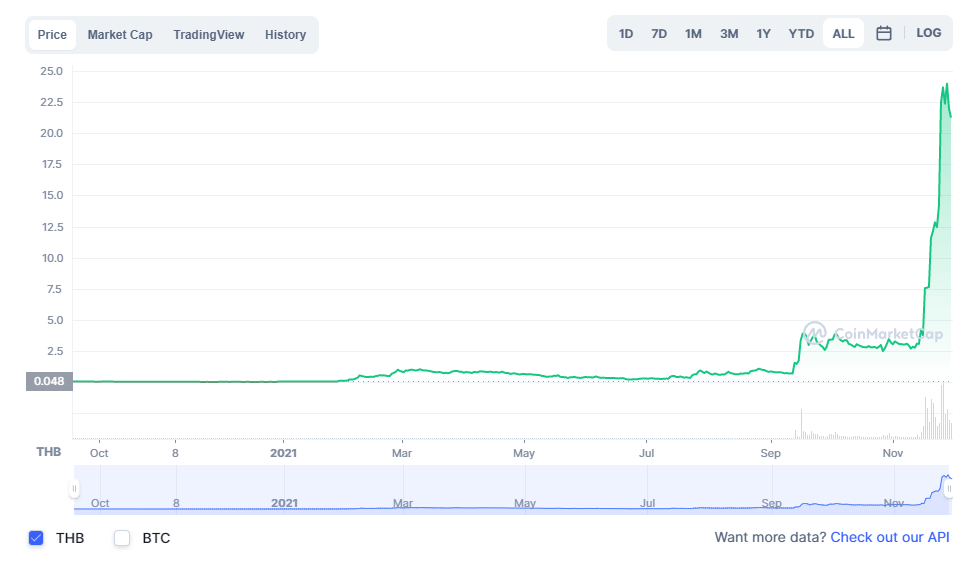
Task: Open the Check out our API link
Action: (x=890, y=538)
